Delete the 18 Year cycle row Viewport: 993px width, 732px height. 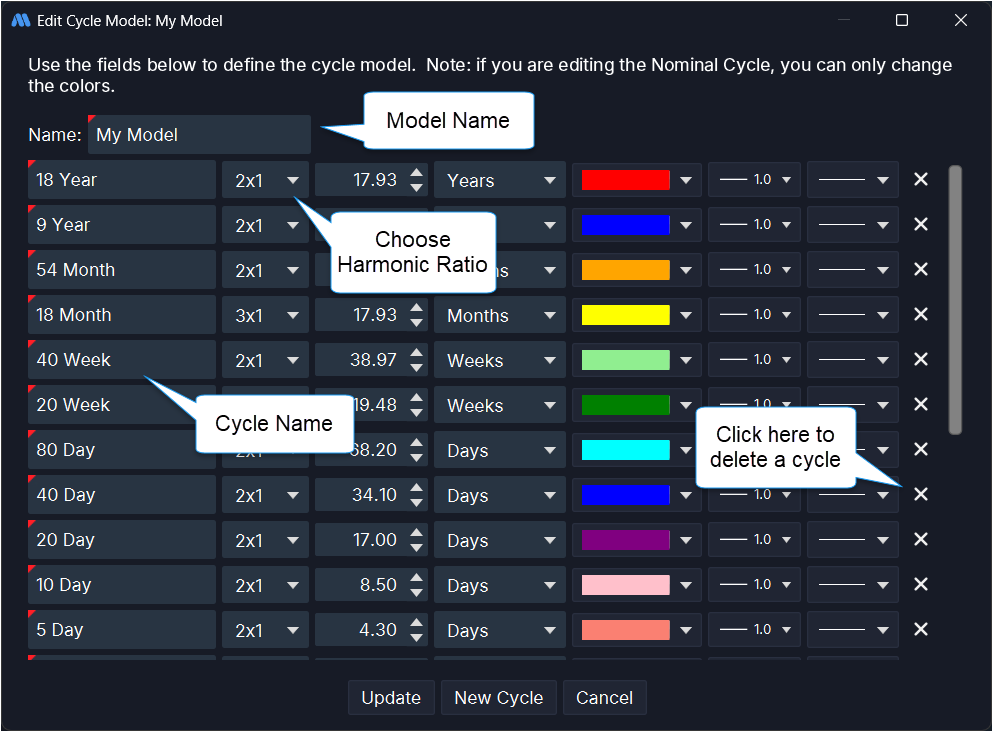click(x=921, y=180)
